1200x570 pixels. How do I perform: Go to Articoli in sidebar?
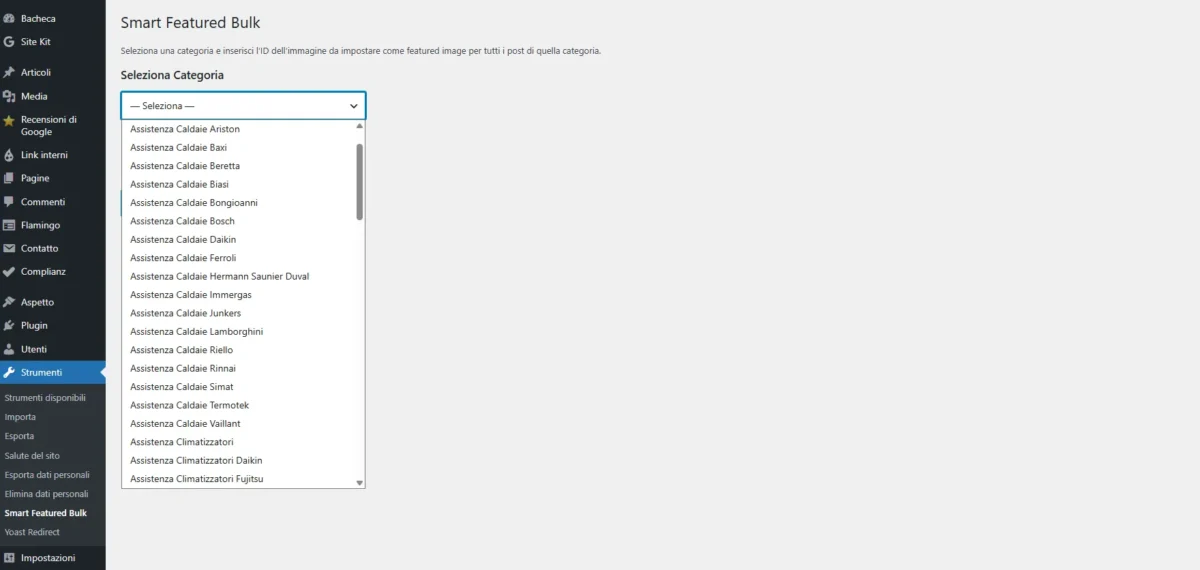pyautogui.click(x=36, y=72)
